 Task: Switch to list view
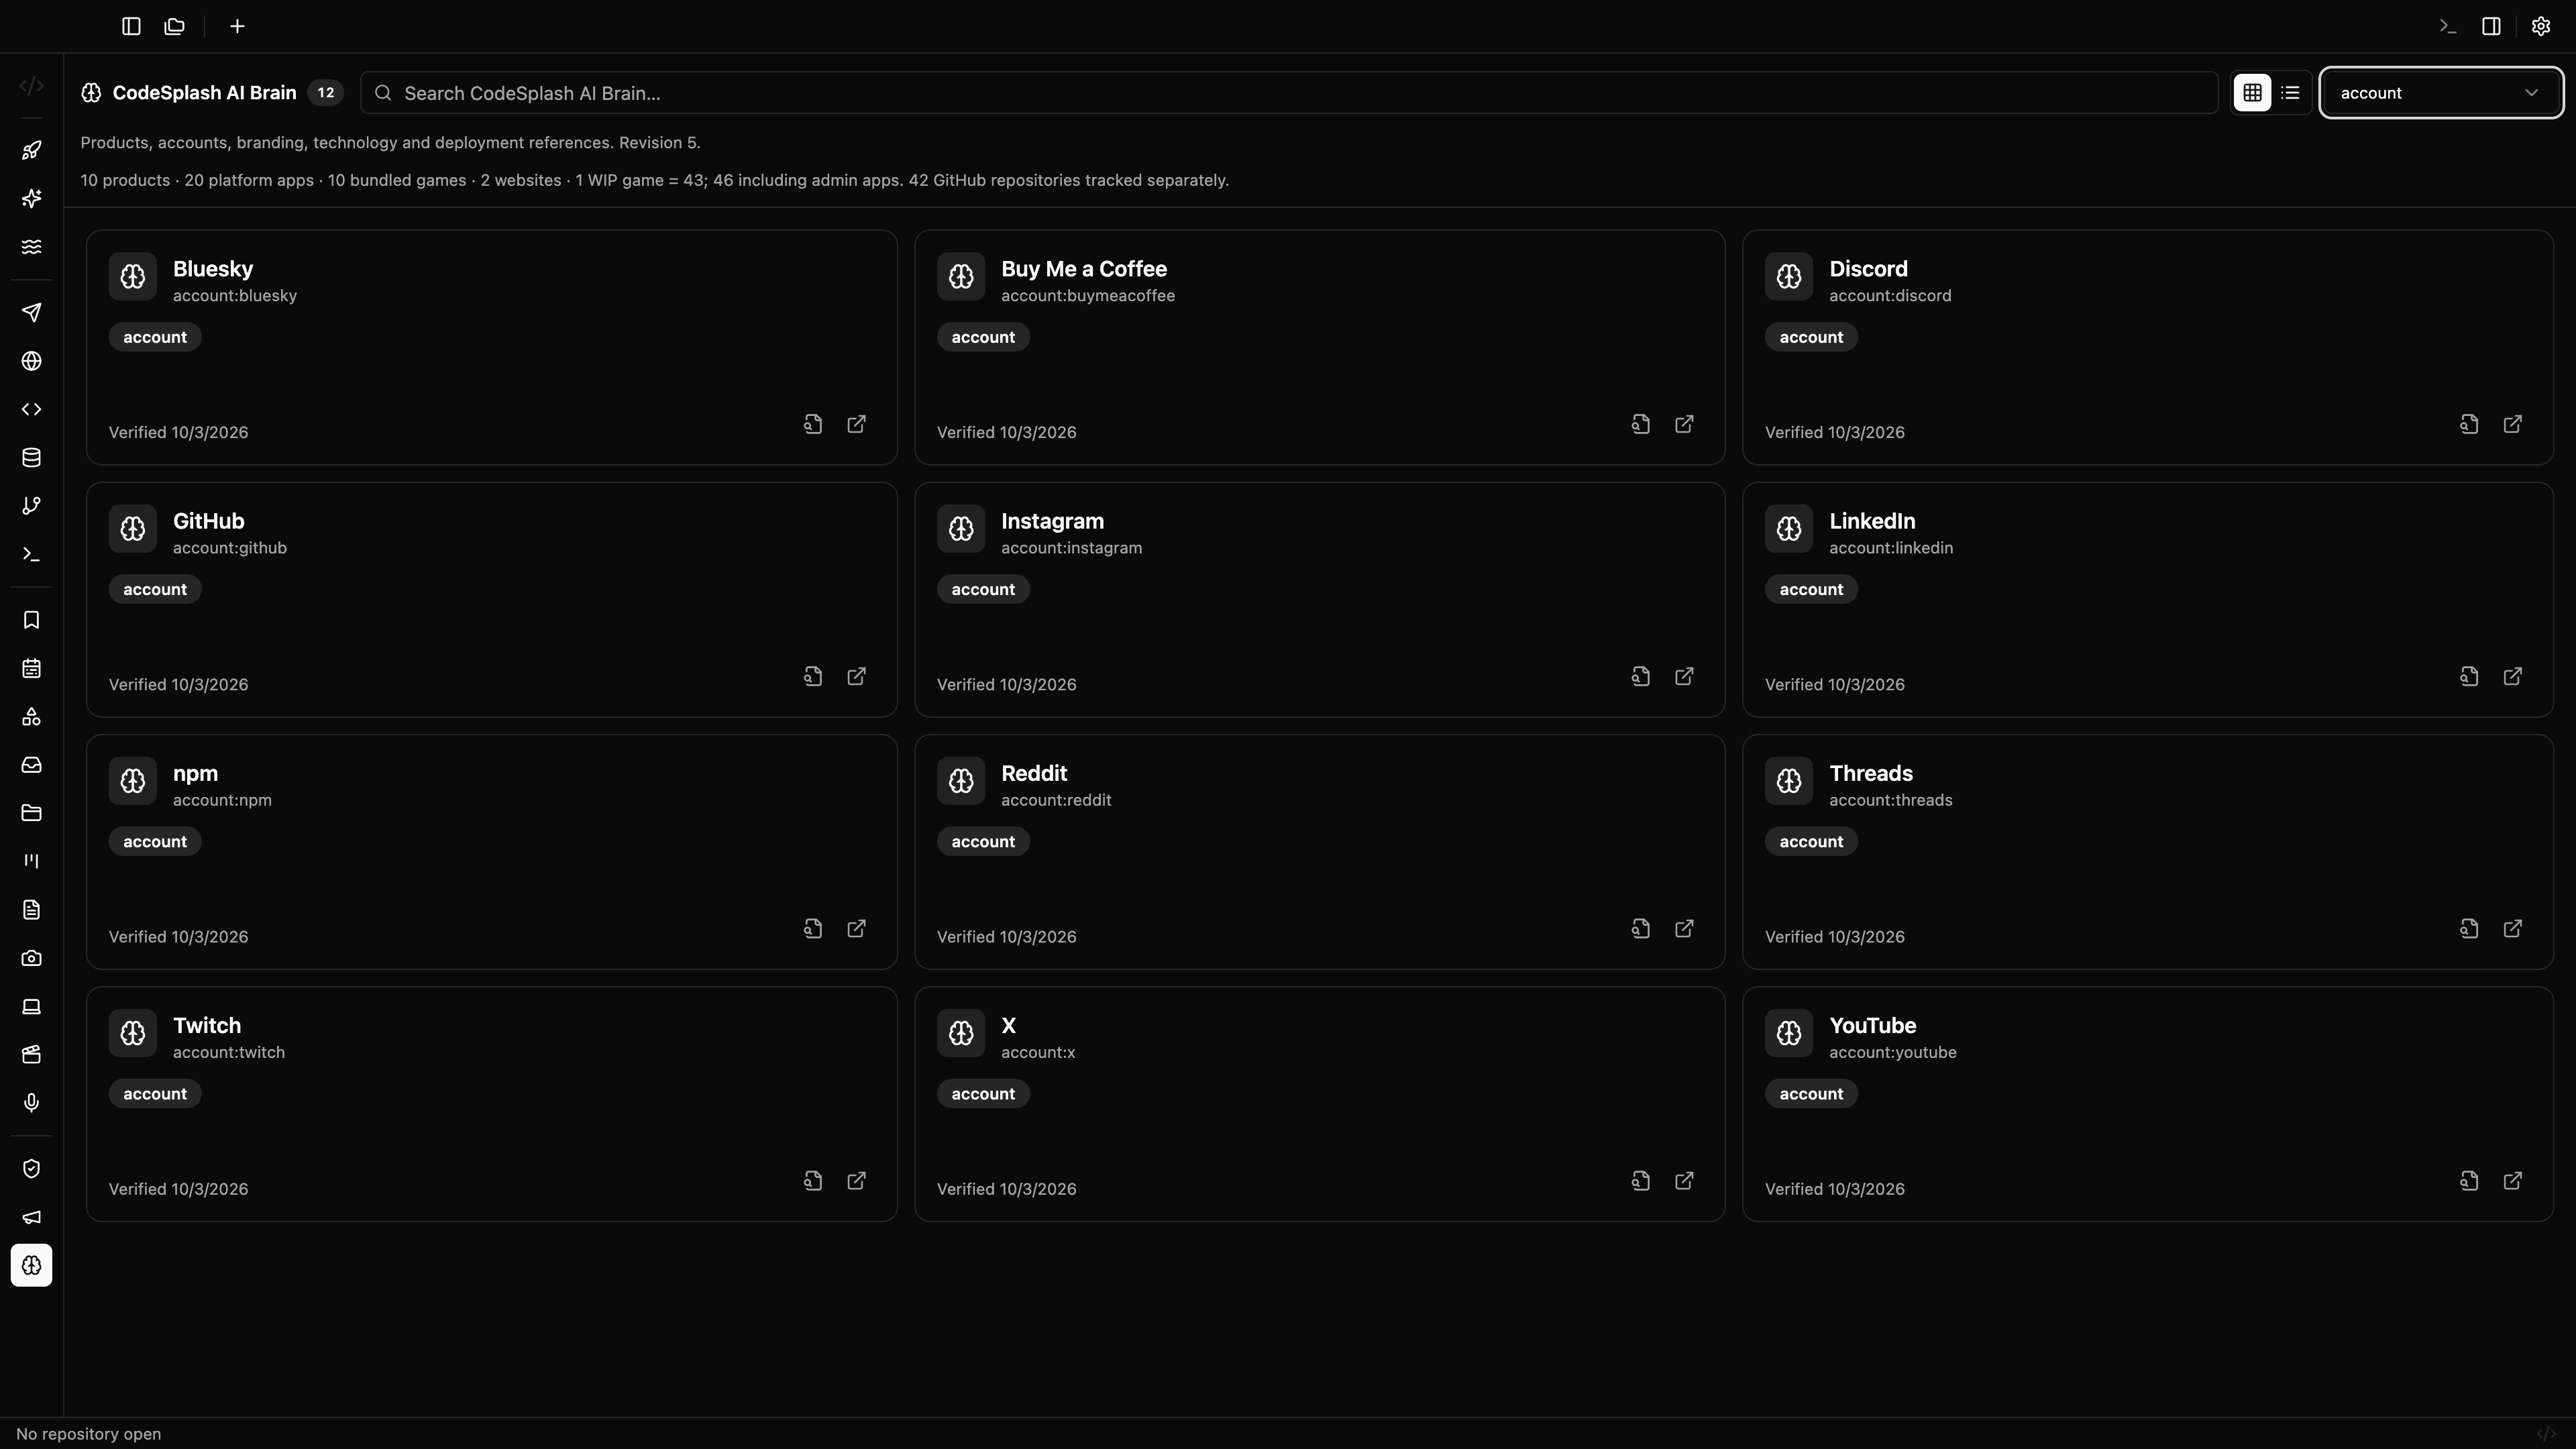tap(2290, 93)
